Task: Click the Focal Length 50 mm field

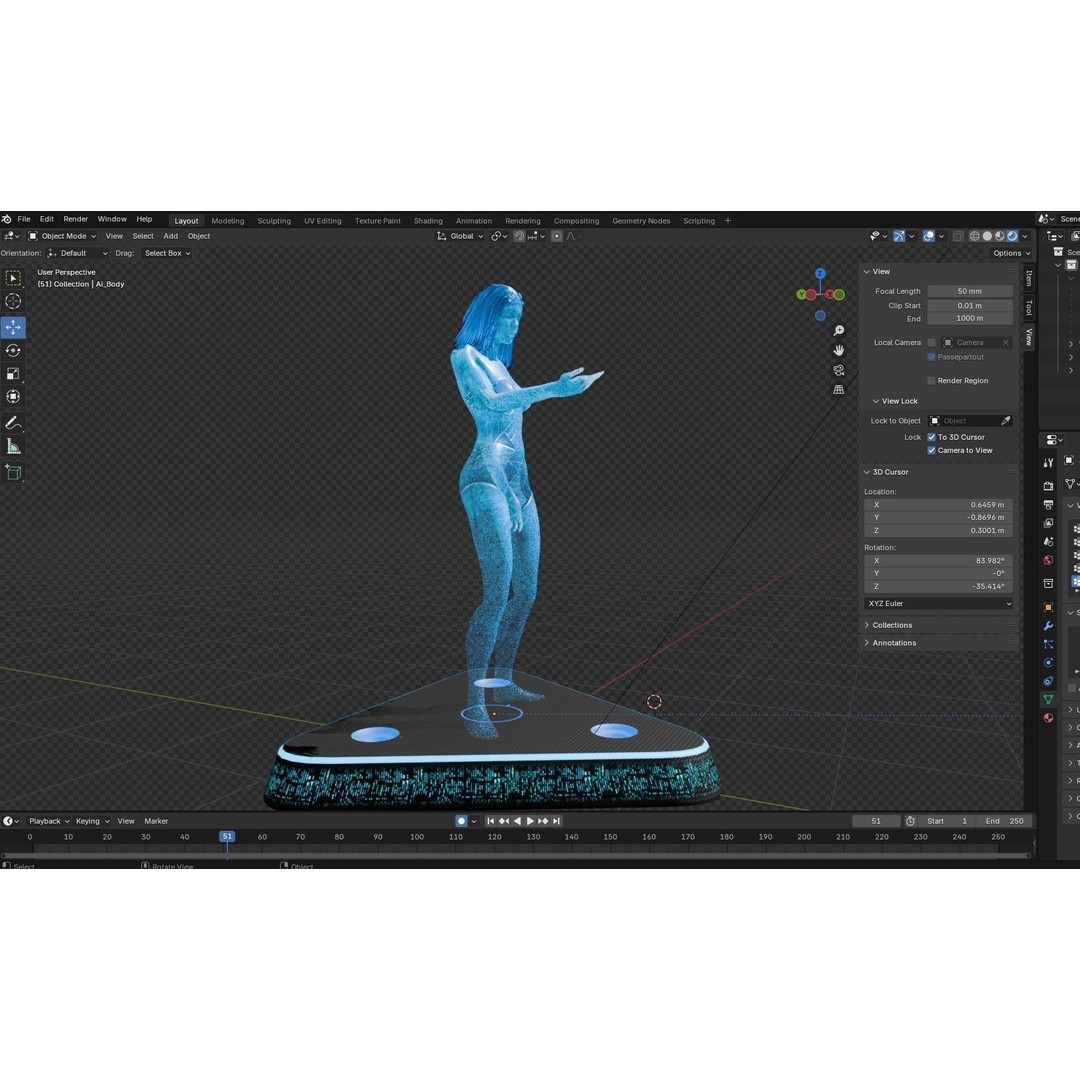Action: click(x=970, y=291)
